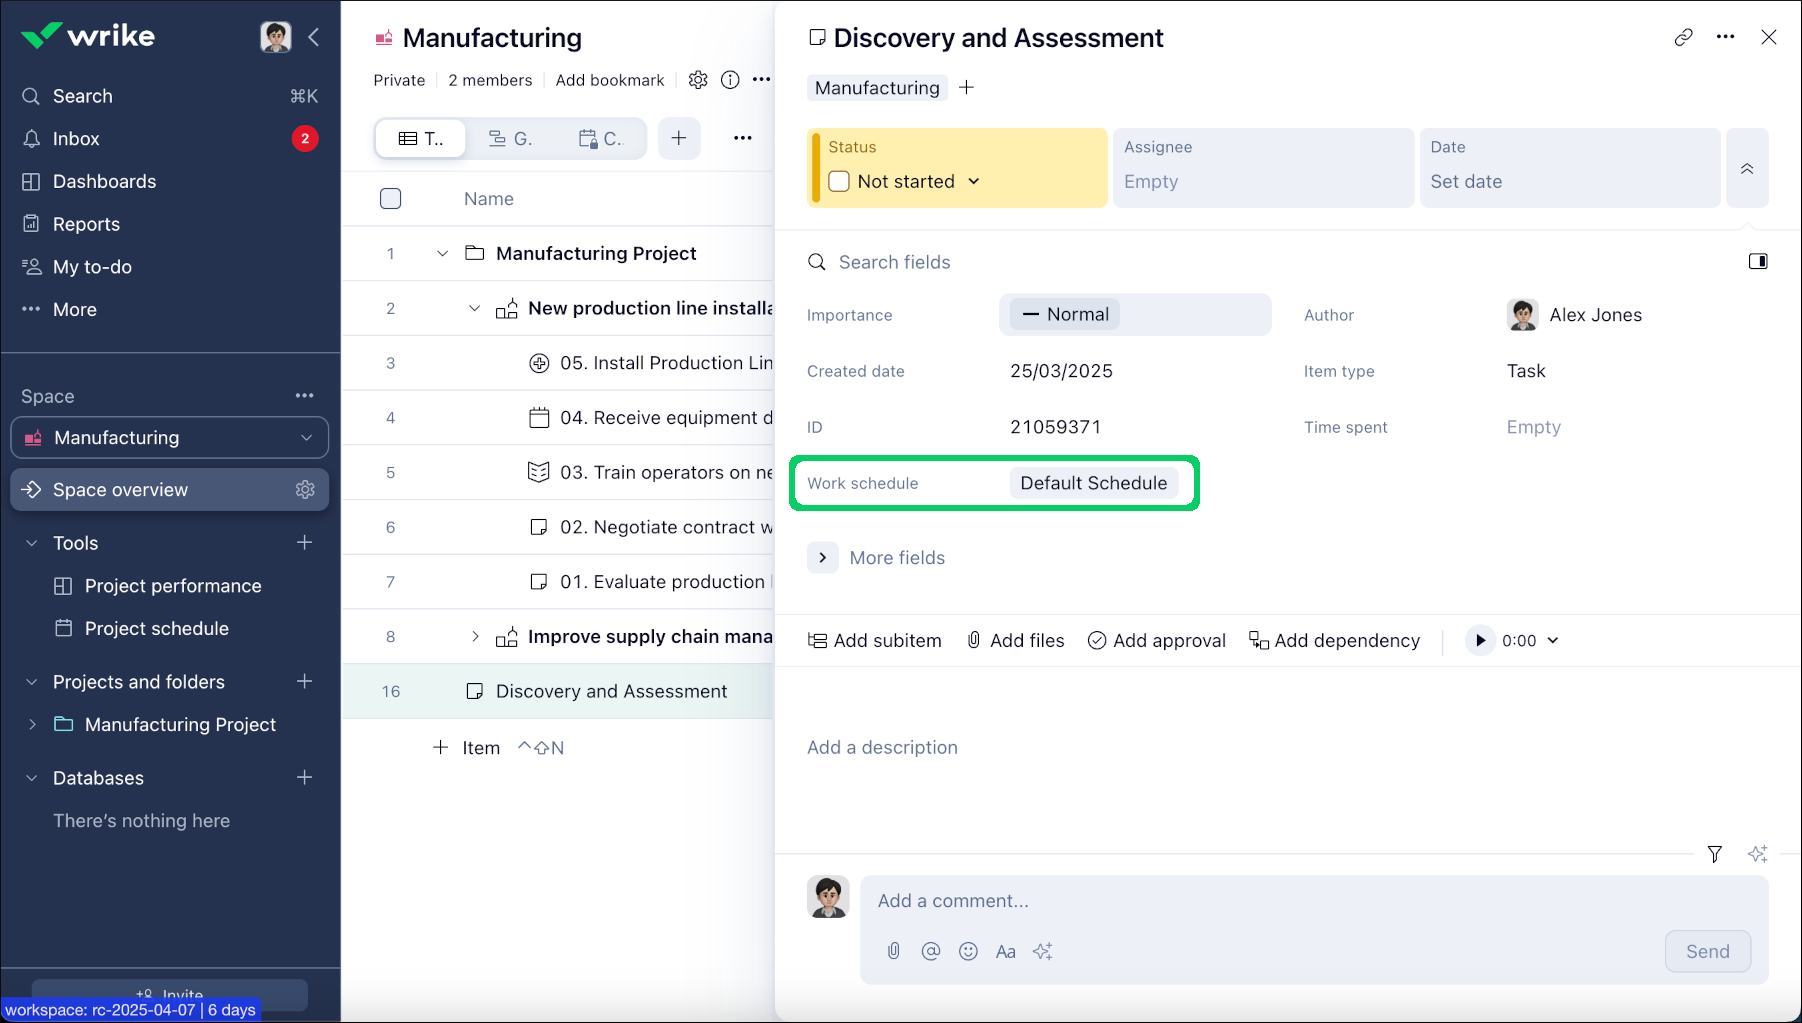The image size is (1802, 1023).
Task: Collapse the Manufacturing Project folder row
Action: coord(442,254)
